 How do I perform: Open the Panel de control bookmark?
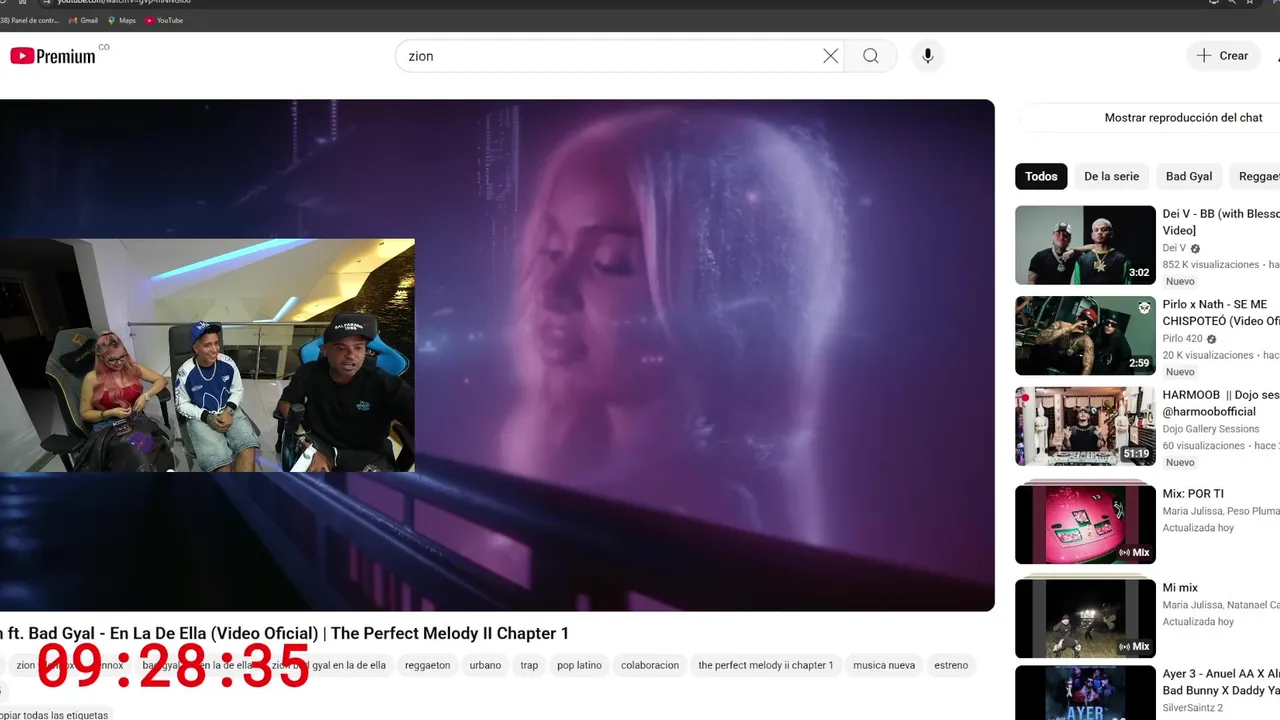30,20
